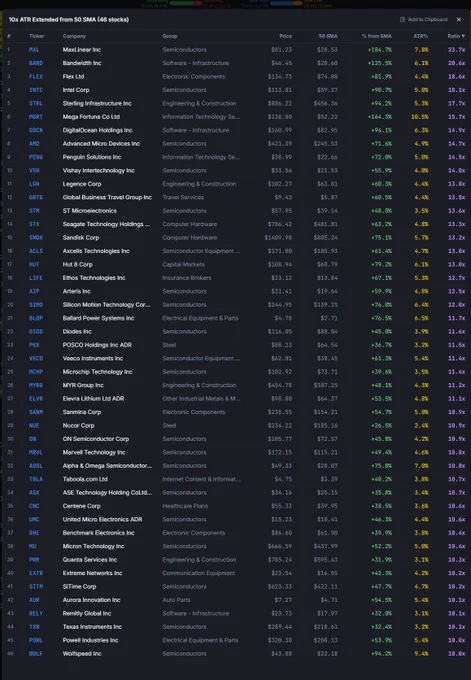Open the PENG ticker link
The width and height of the screenshot is (471, 680).
click(36, 157)
